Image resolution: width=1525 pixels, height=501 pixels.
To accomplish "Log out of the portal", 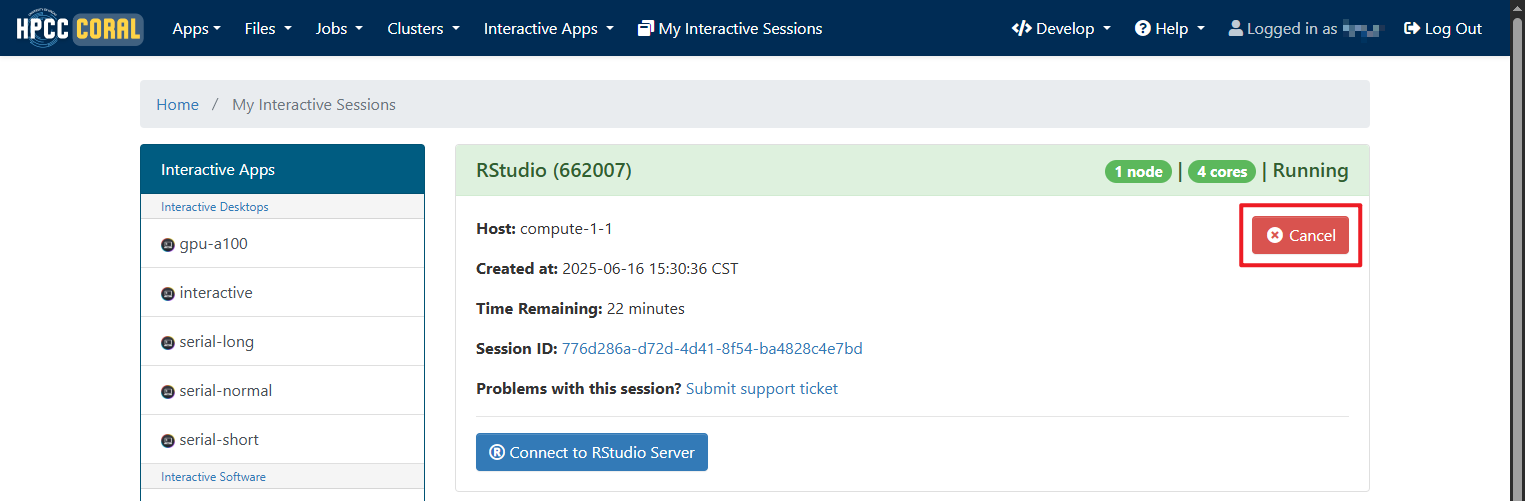I will [1443, 29].
